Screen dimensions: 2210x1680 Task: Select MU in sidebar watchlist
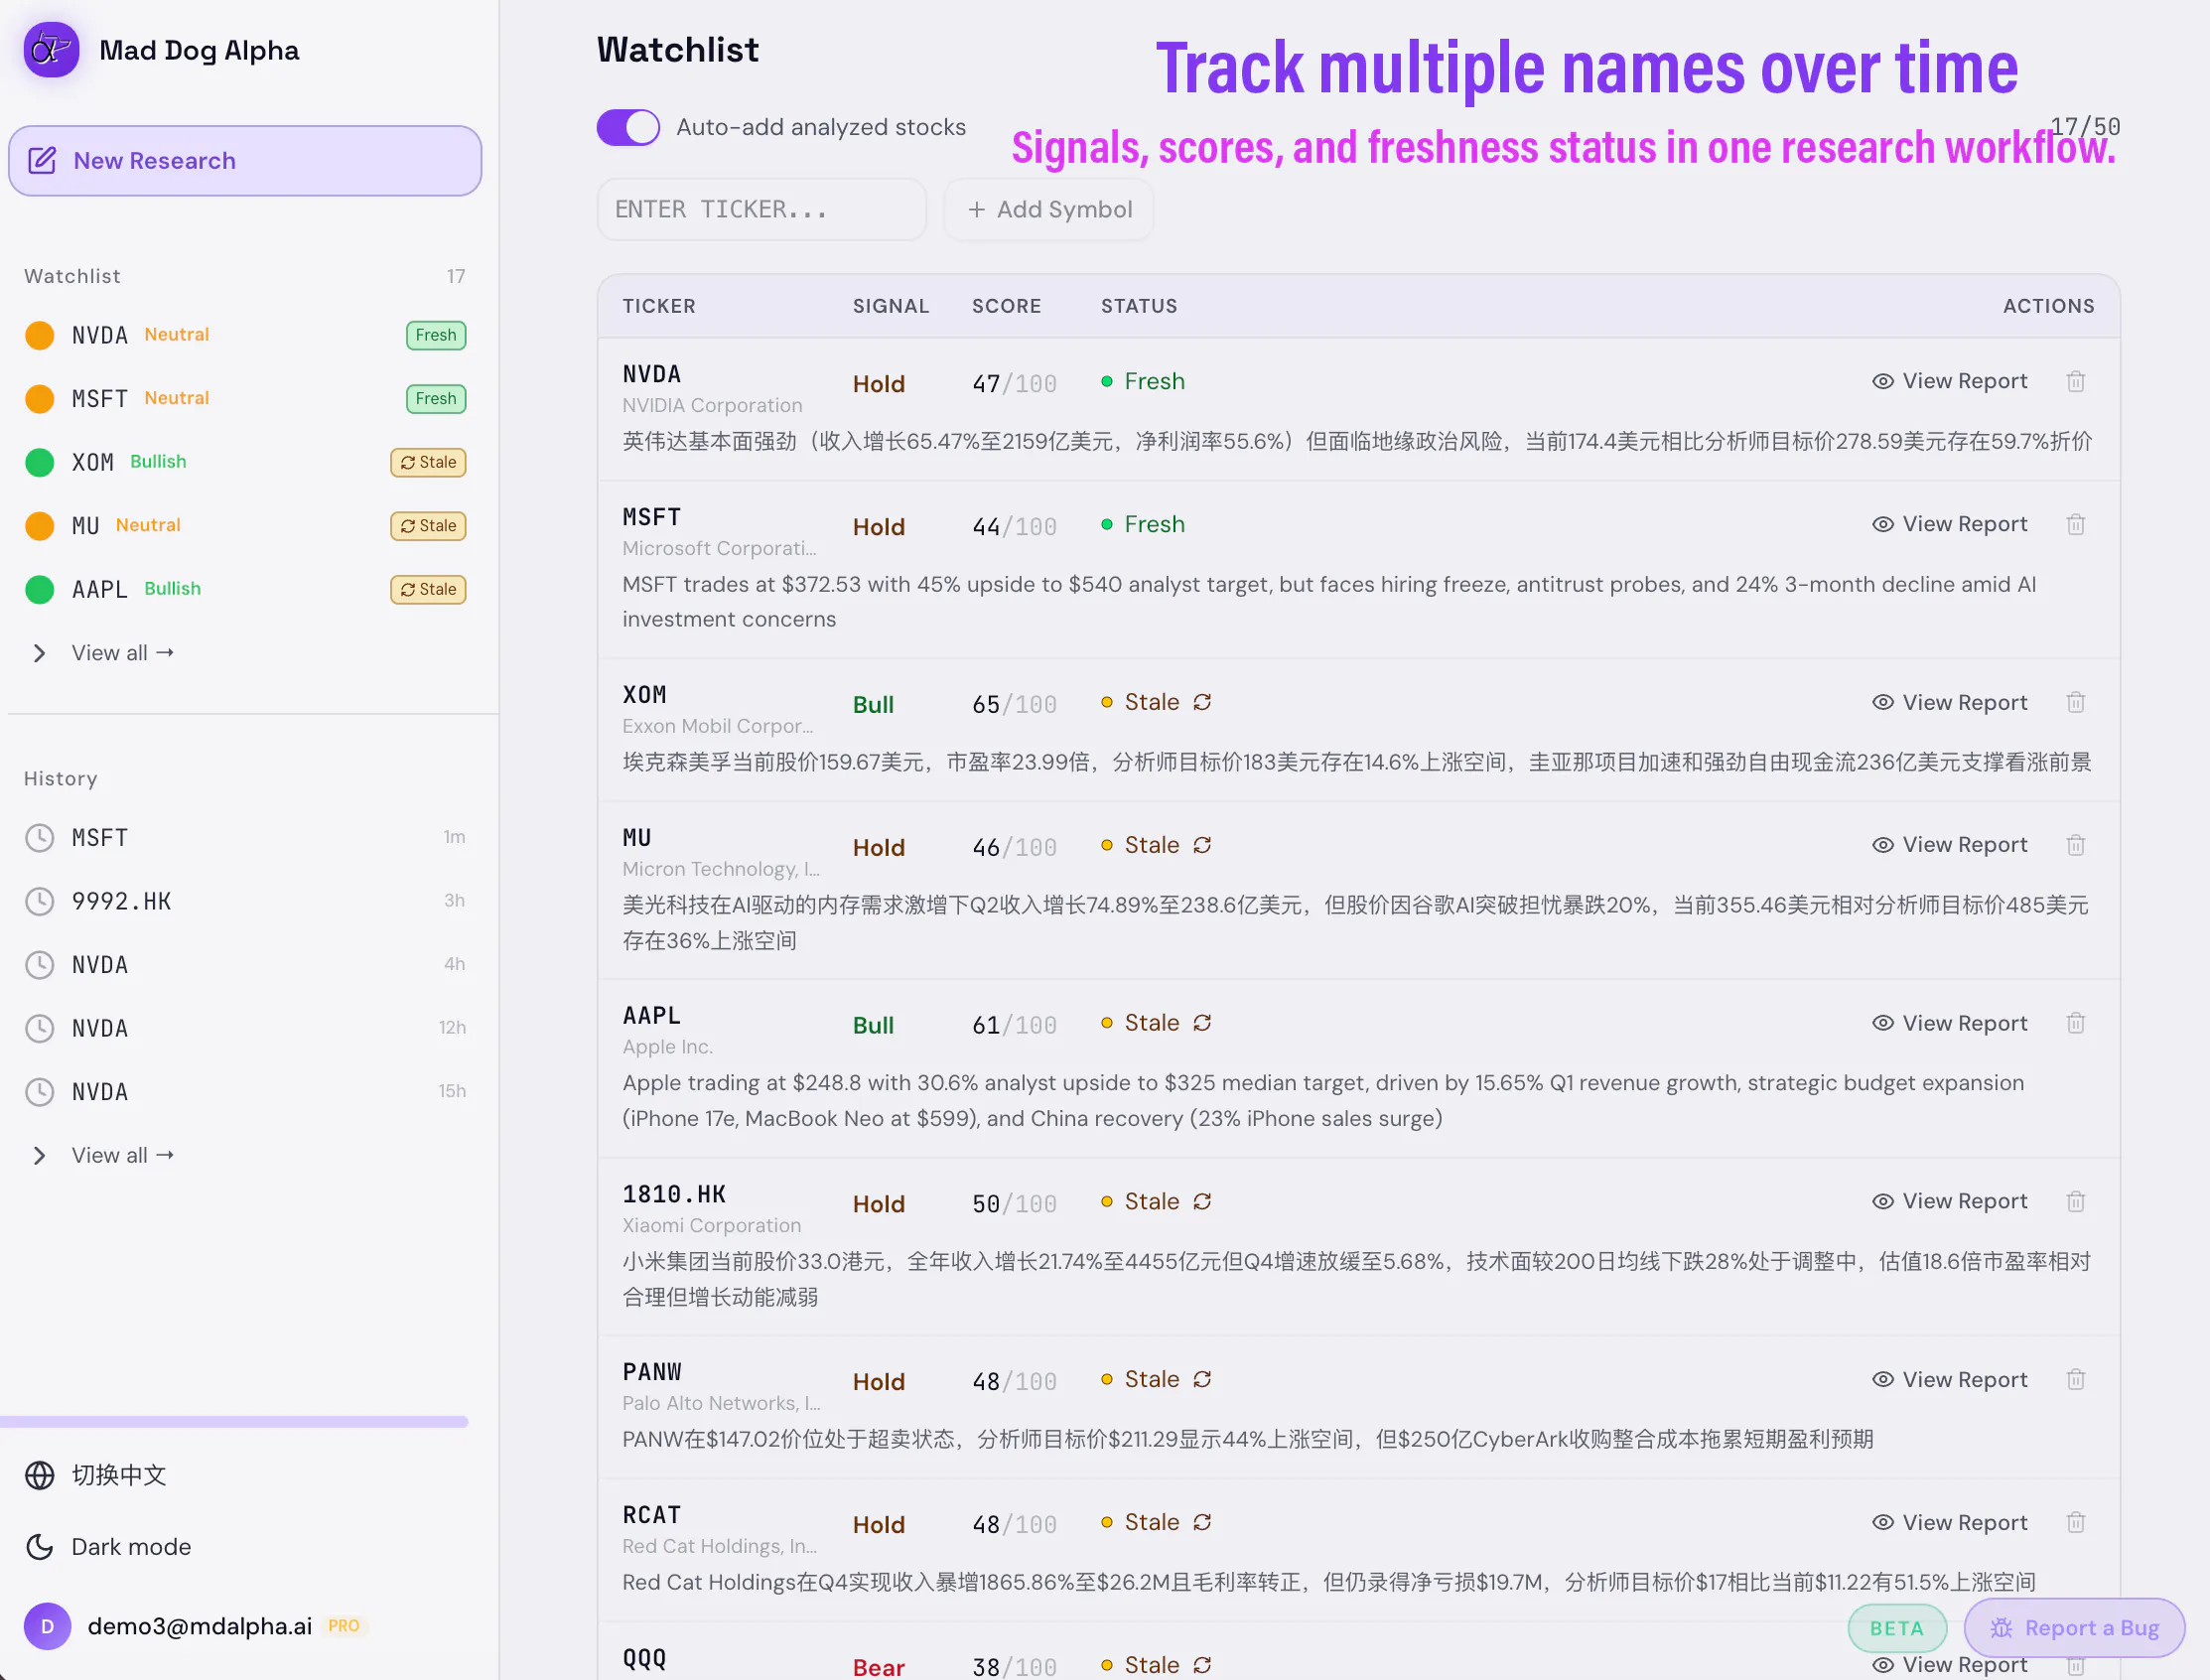pyautogui.click(x=245, y=526)
